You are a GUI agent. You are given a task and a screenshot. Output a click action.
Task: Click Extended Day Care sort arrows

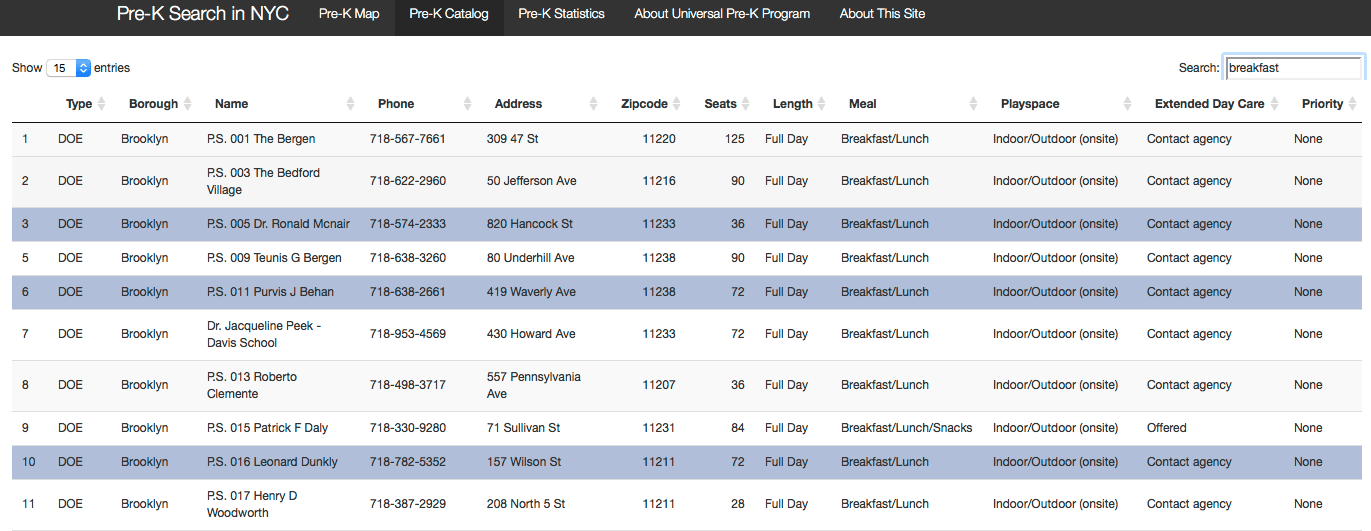click(1274, 104)
